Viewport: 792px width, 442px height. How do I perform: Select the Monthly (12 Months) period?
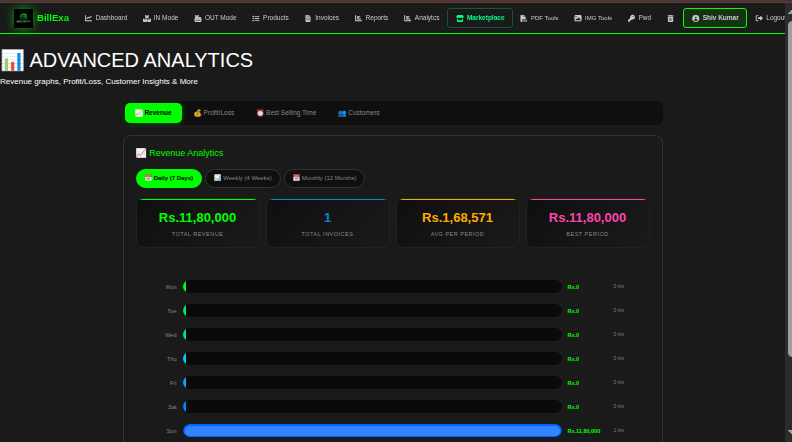tap(324, 178)
